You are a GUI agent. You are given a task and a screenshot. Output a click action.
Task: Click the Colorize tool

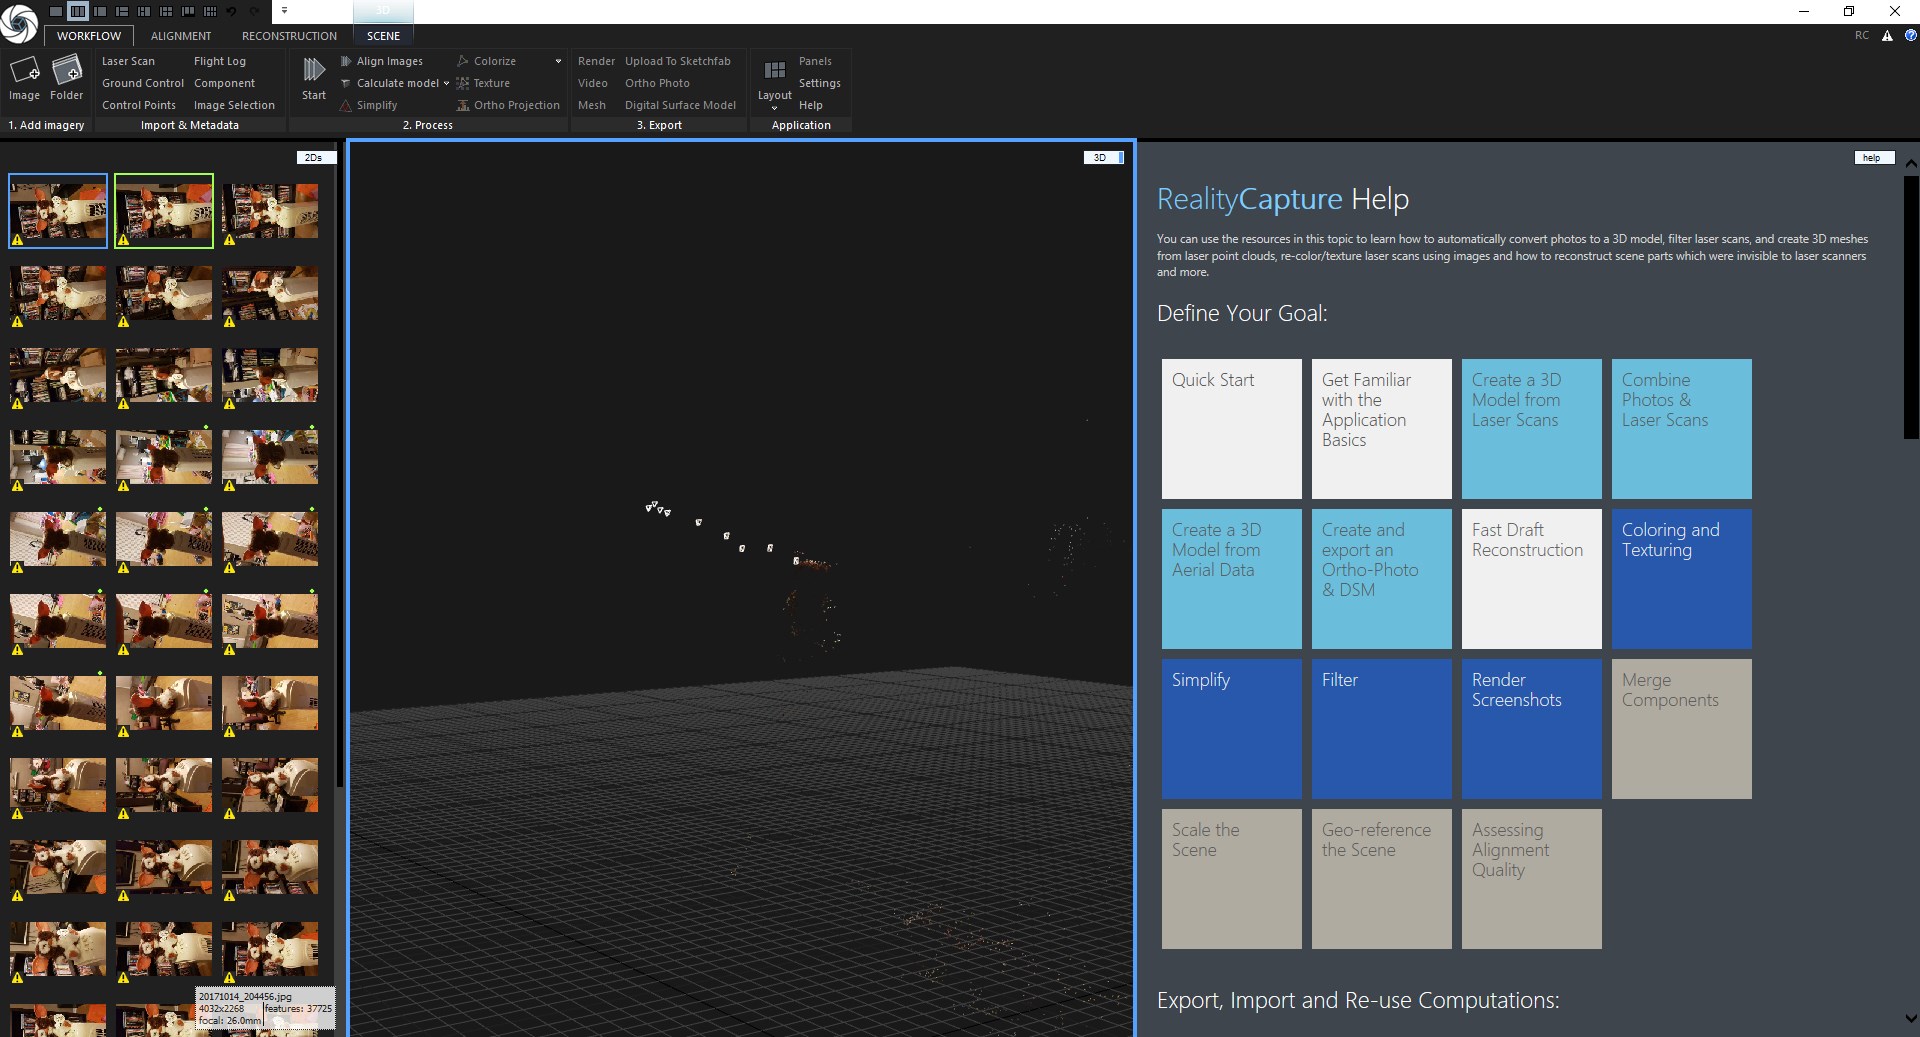tap(486, 61)
